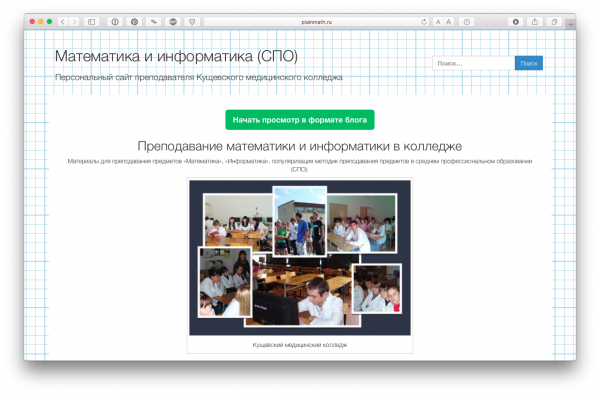Click the circular clock toolbar icon
Screen dimensions: 600x395
coord(466,22)
